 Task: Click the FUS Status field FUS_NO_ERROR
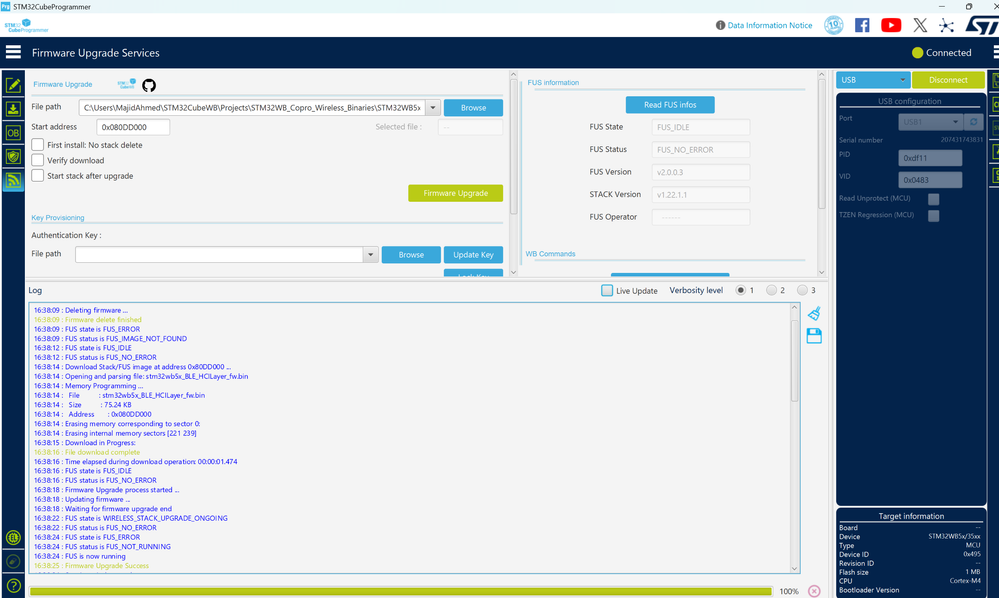701,150
